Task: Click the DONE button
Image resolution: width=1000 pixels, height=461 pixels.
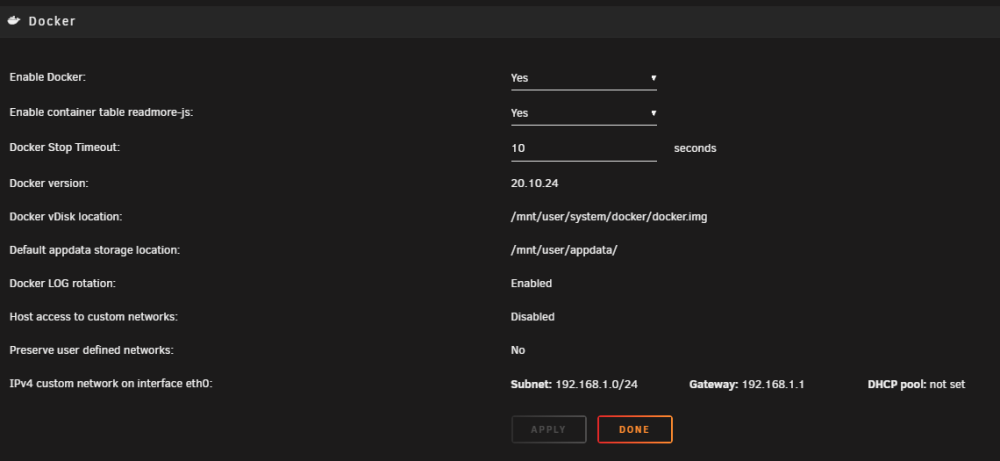Action: tap(635, 429)
